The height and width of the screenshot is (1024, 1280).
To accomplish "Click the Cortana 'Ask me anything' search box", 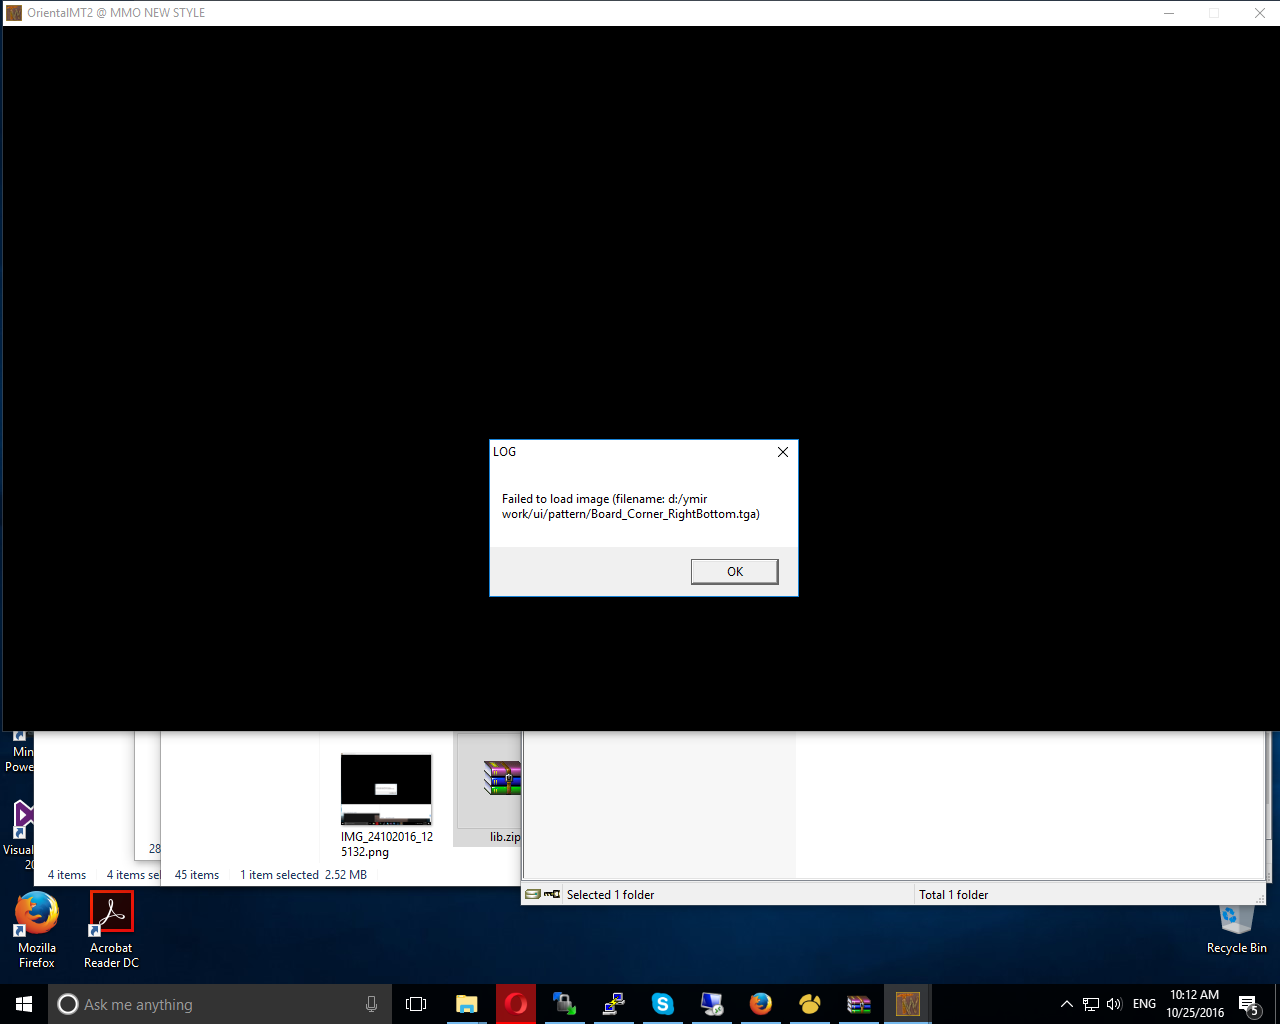I will (x=219, y=1004).
